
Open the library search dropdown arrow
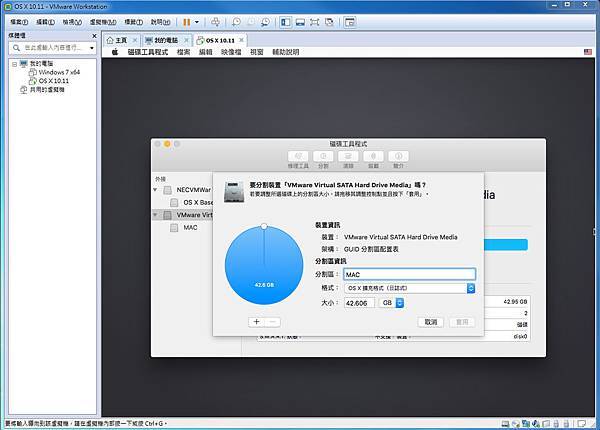pos(92,48)
